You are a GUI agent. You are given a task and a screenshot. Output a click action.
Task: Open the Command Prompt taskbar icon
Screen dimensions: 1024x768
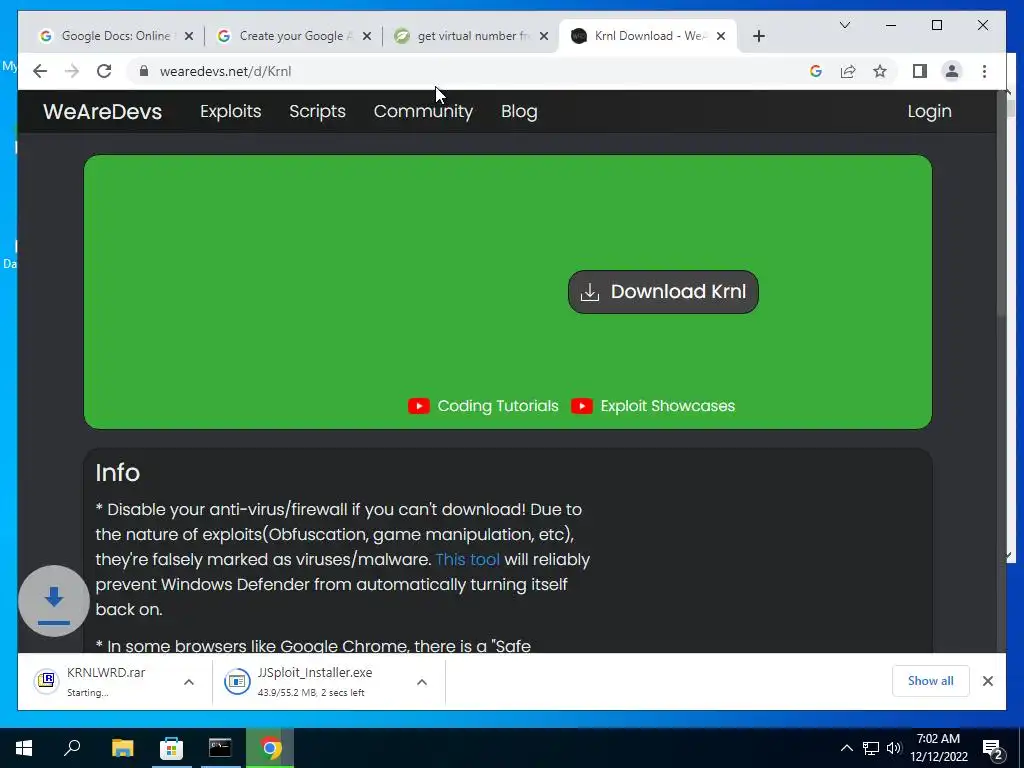coord(220,748)
